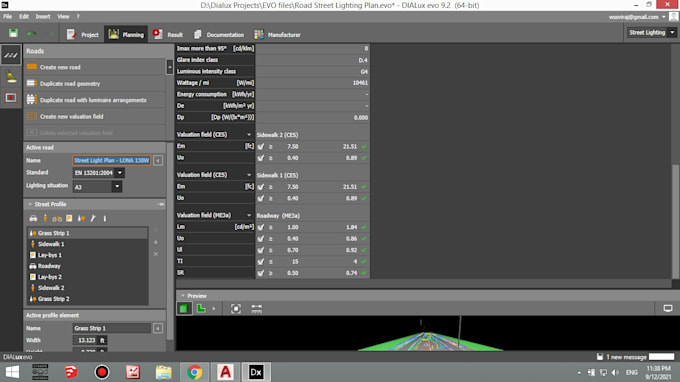
Task: Toggle Roadway Uo requirement checkbox
Action: 261,238
